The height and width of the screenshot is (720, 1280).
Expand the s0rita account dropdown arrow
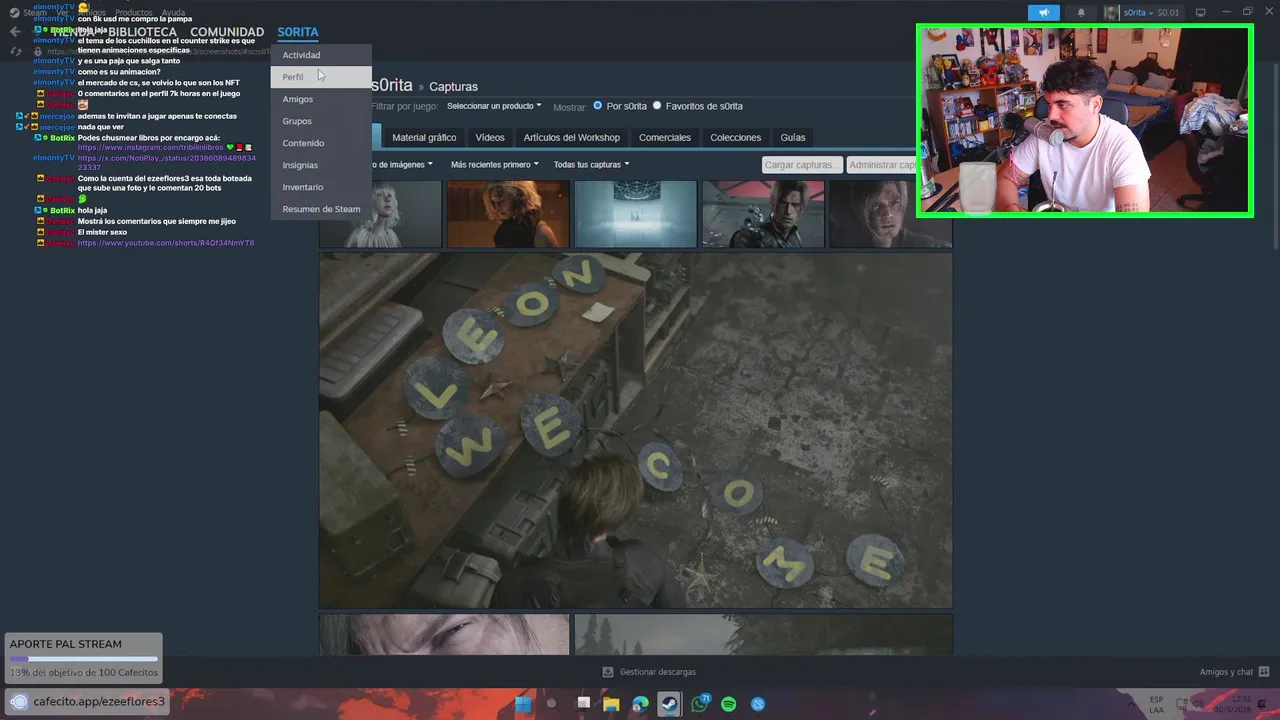click(x=1150, y=13)
